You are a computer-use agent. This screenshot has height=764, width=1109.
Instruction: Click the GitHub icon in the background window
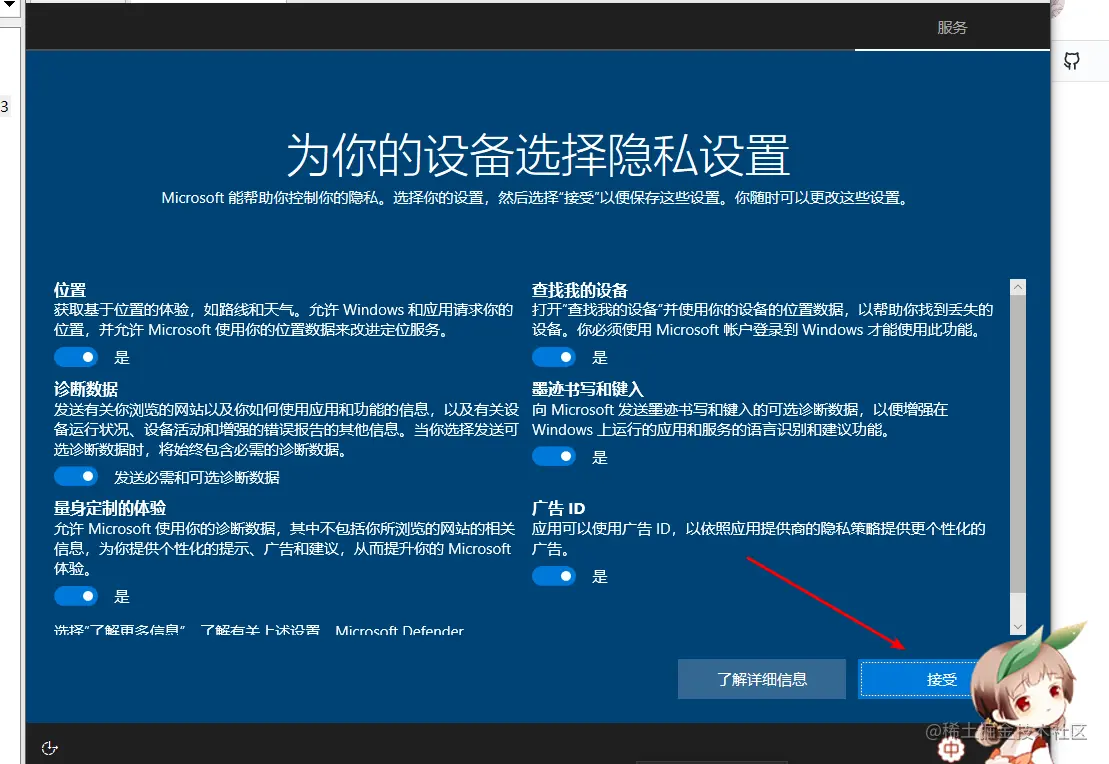click(x=1072, y=62)
